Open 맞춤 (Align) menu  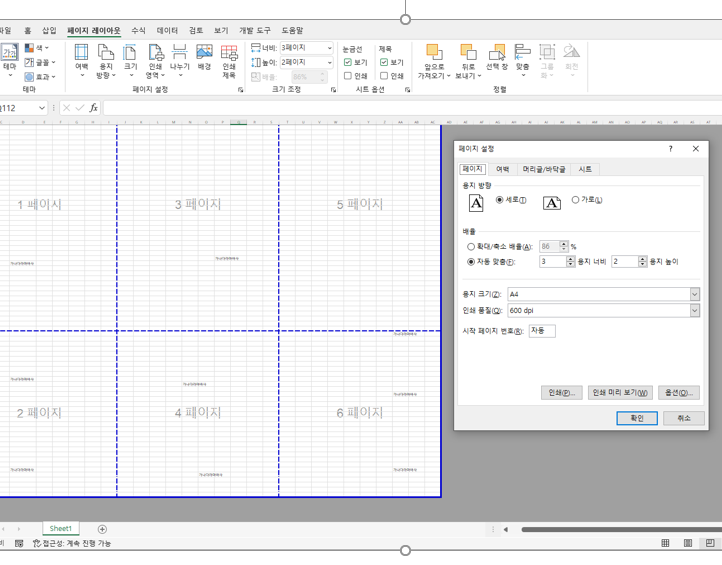coord(523,60)
